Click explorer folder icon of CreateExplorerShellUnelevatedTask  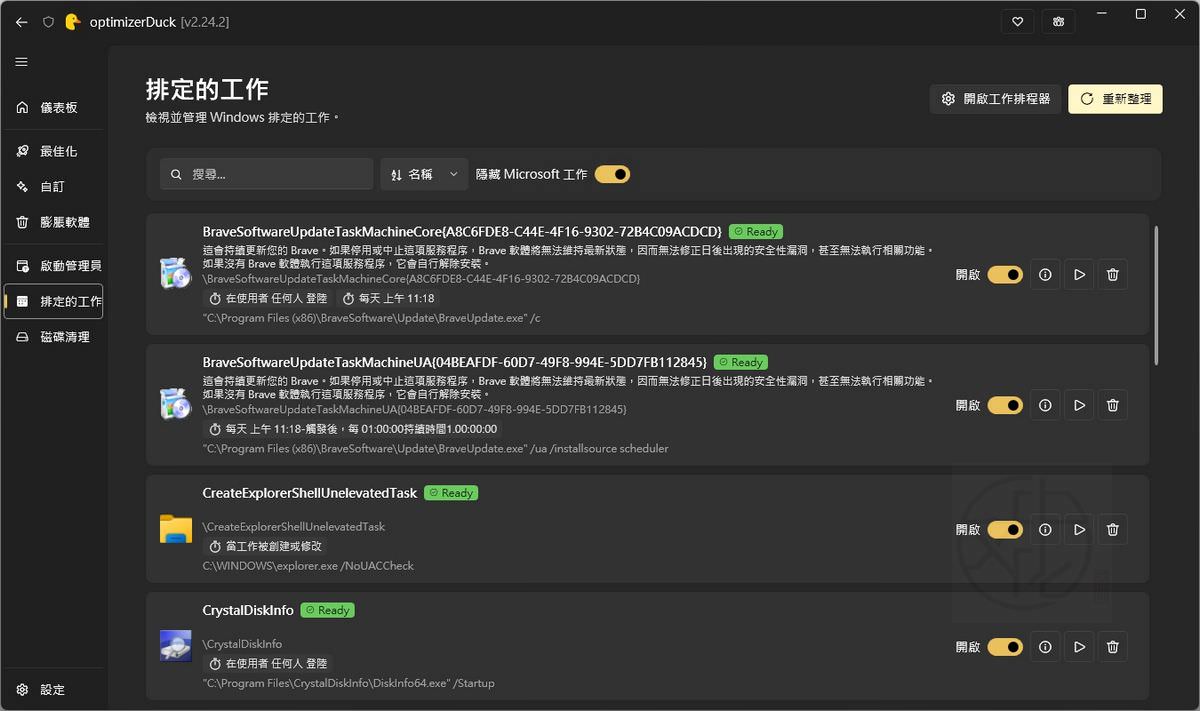point(175,529)
